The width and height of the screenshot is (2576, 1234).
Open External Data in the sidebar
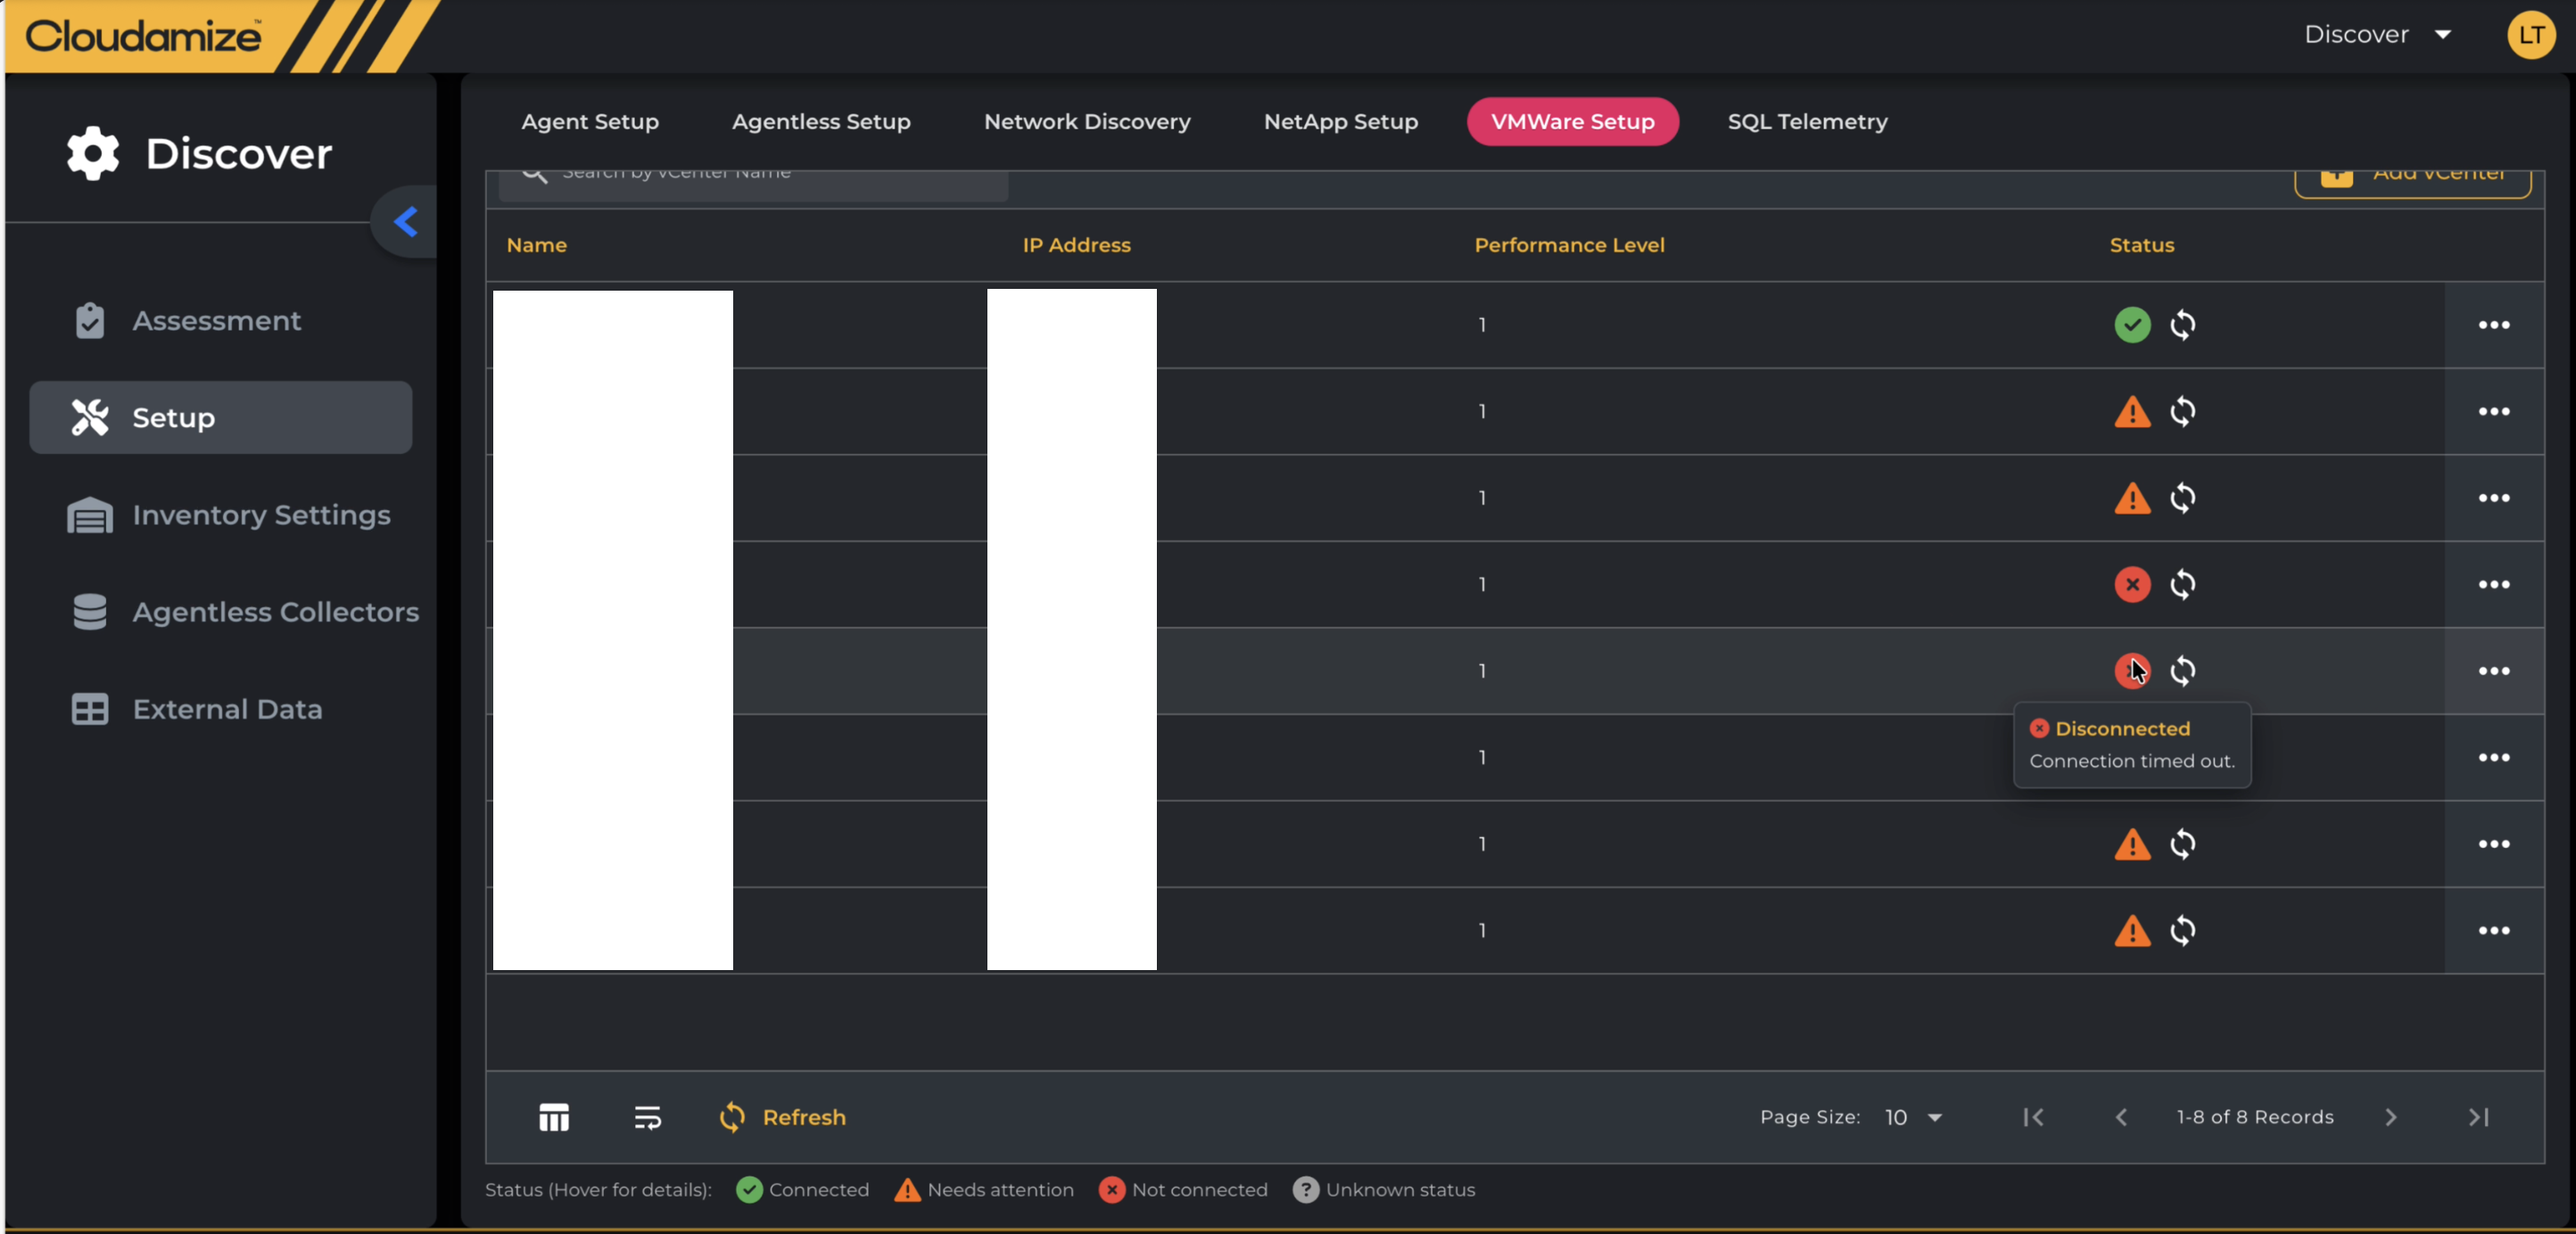coord(196,709)
